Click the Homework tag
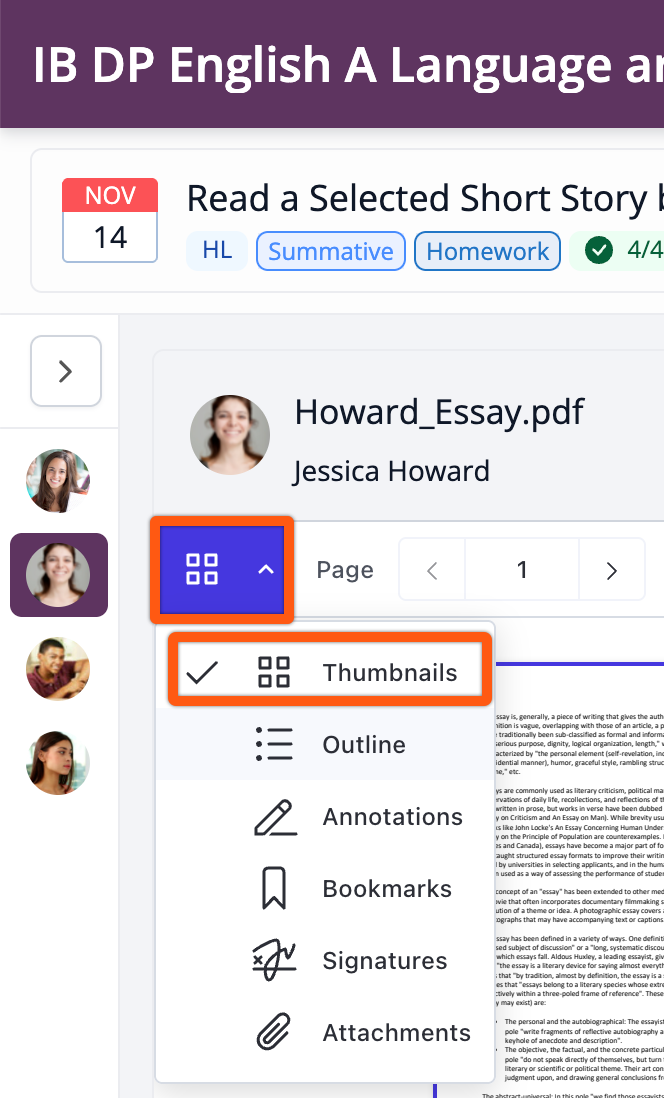664x1098 pixels. click(487, 251)
